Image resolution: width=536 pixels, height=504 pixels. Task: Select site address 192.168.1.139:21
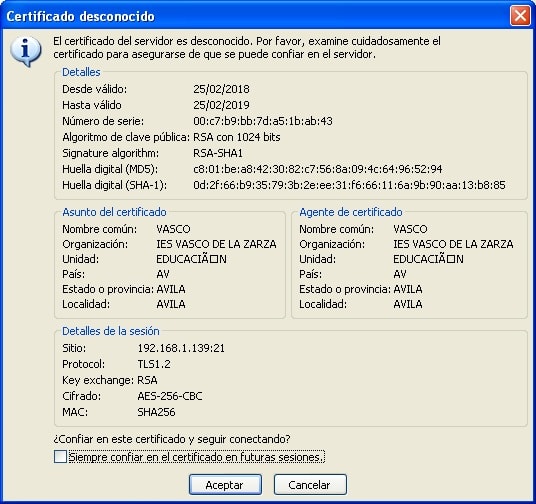tap(181, 348)
